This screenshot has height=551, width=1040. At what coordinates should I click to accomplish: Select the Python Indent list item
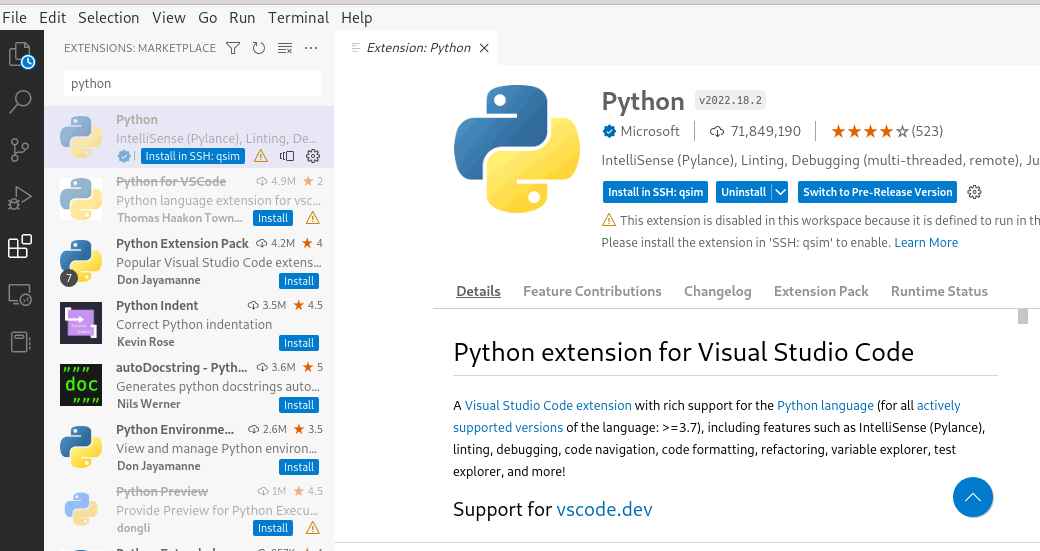click(189, 324)
